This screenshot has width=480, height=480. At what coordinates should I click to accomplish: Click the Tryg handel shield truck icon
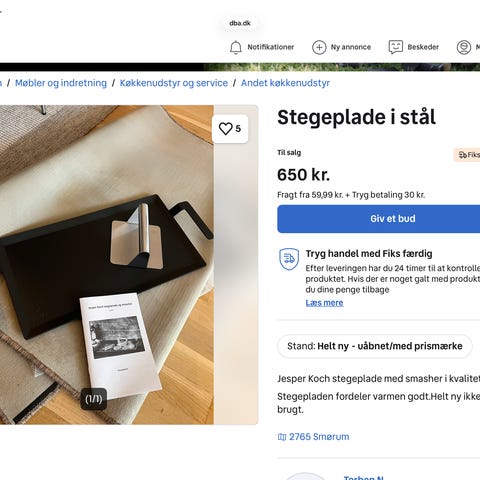289,259
